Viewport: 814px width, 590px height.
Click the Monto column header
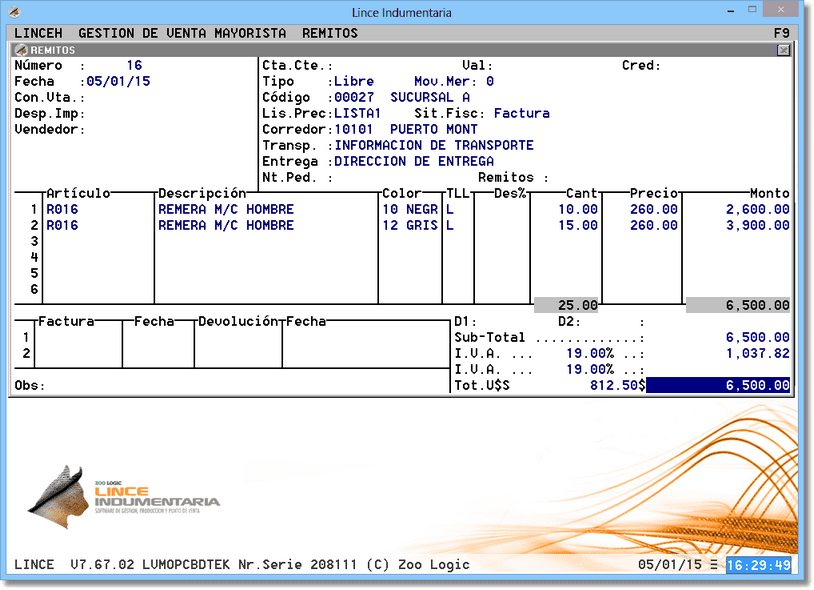tap(770, 194)
